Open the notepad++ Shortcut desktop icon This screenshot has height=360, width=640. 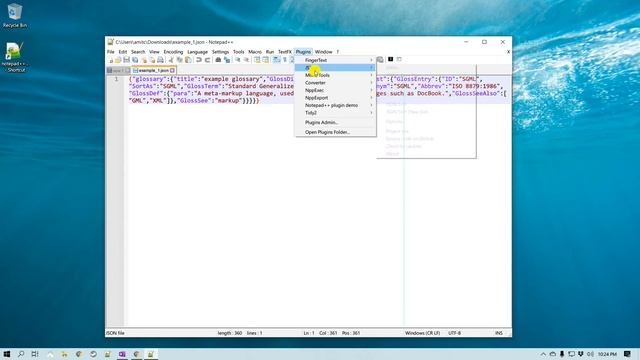[15, 57]
